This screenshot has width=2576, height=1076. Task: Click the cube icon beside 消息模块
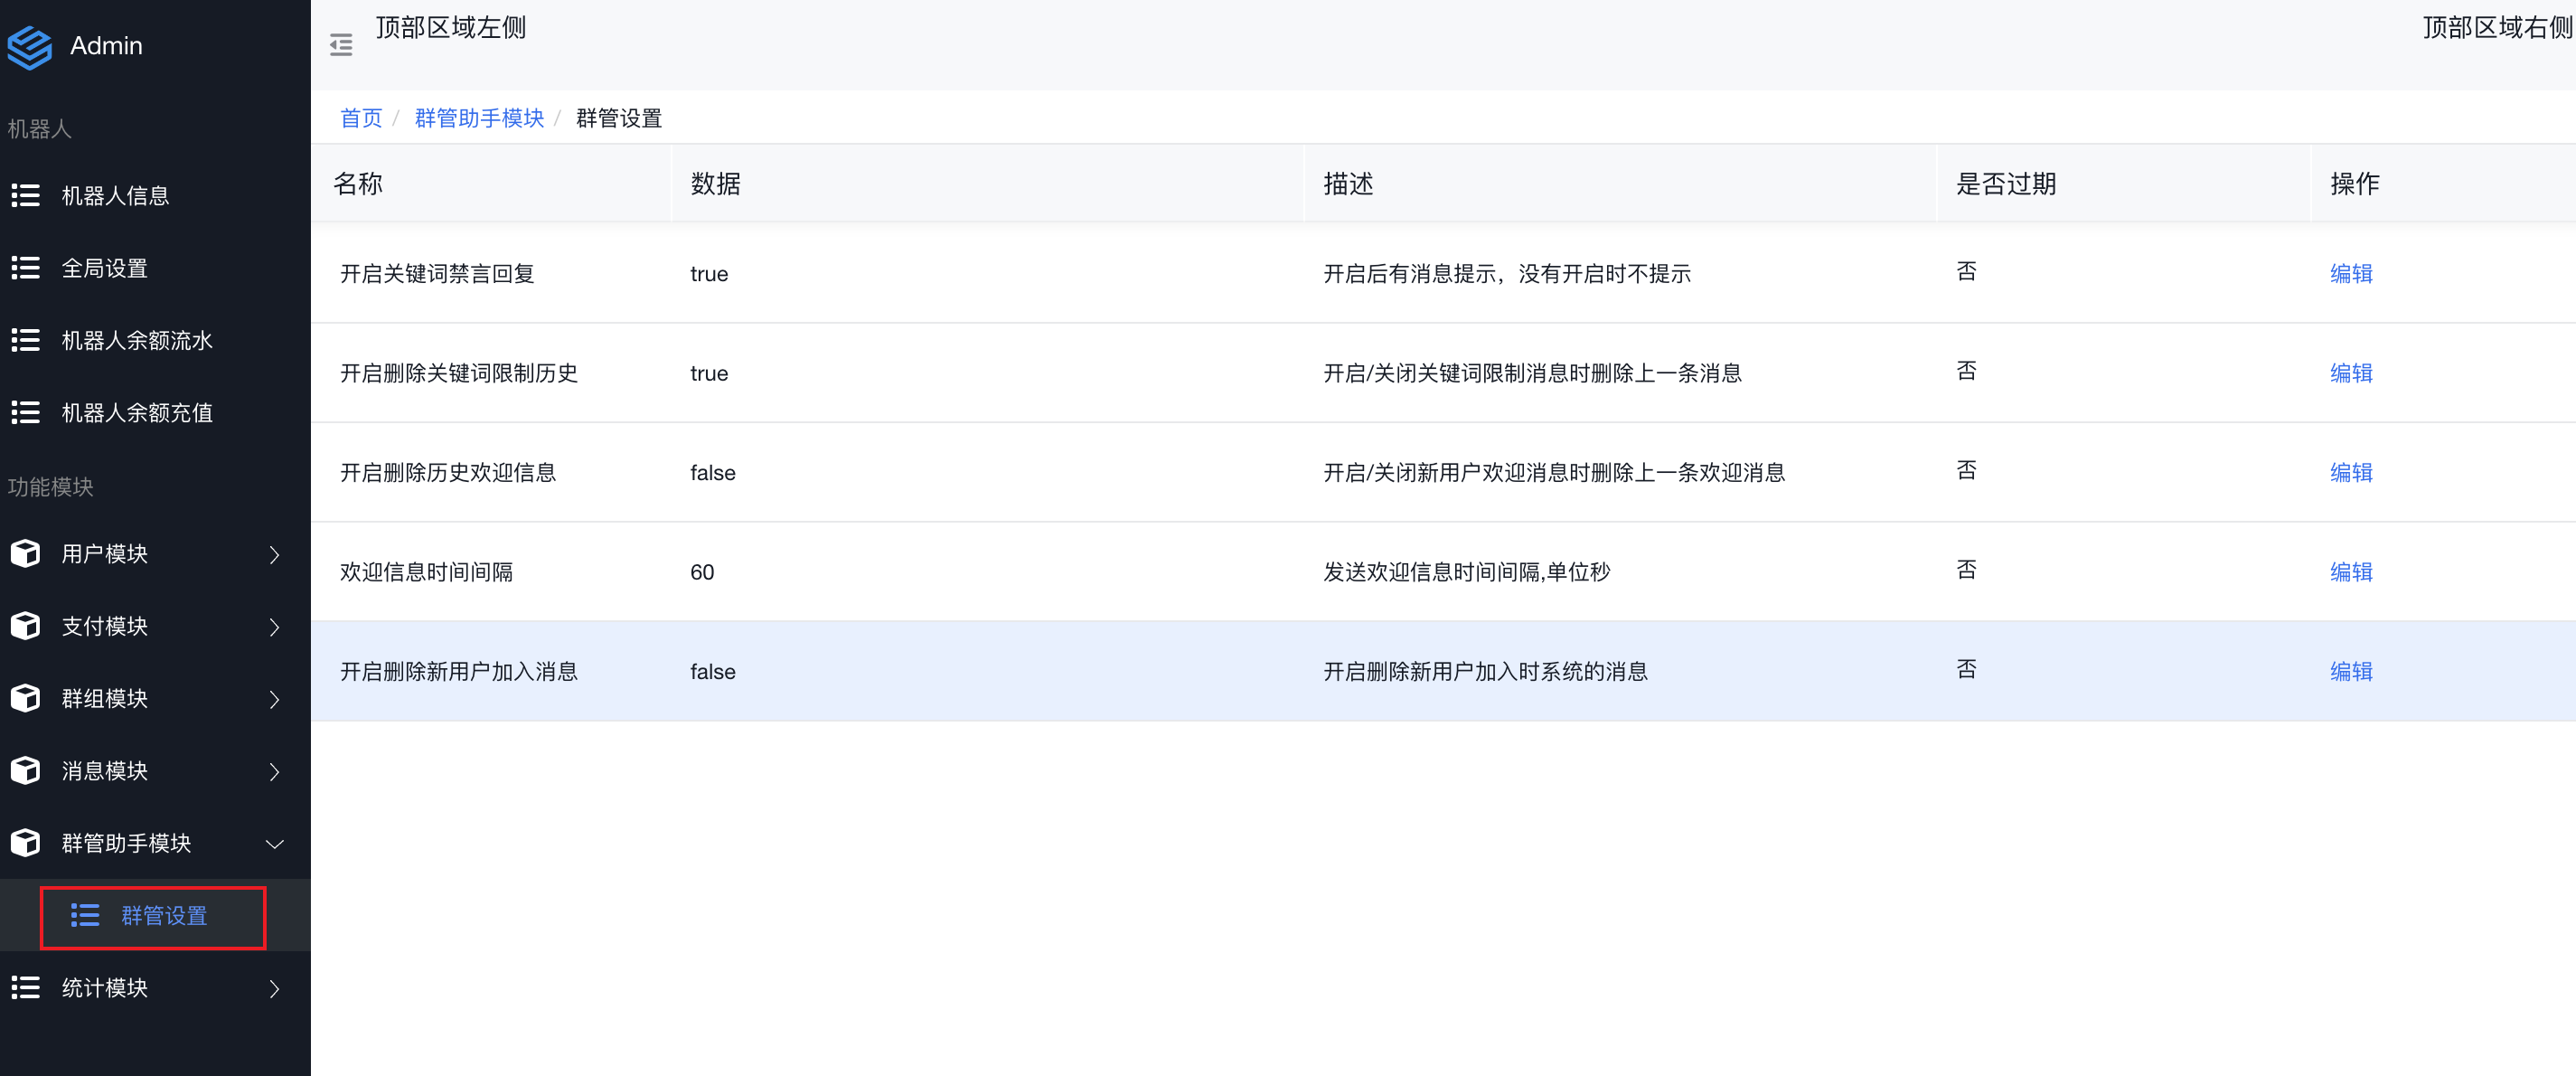[25, 770]
